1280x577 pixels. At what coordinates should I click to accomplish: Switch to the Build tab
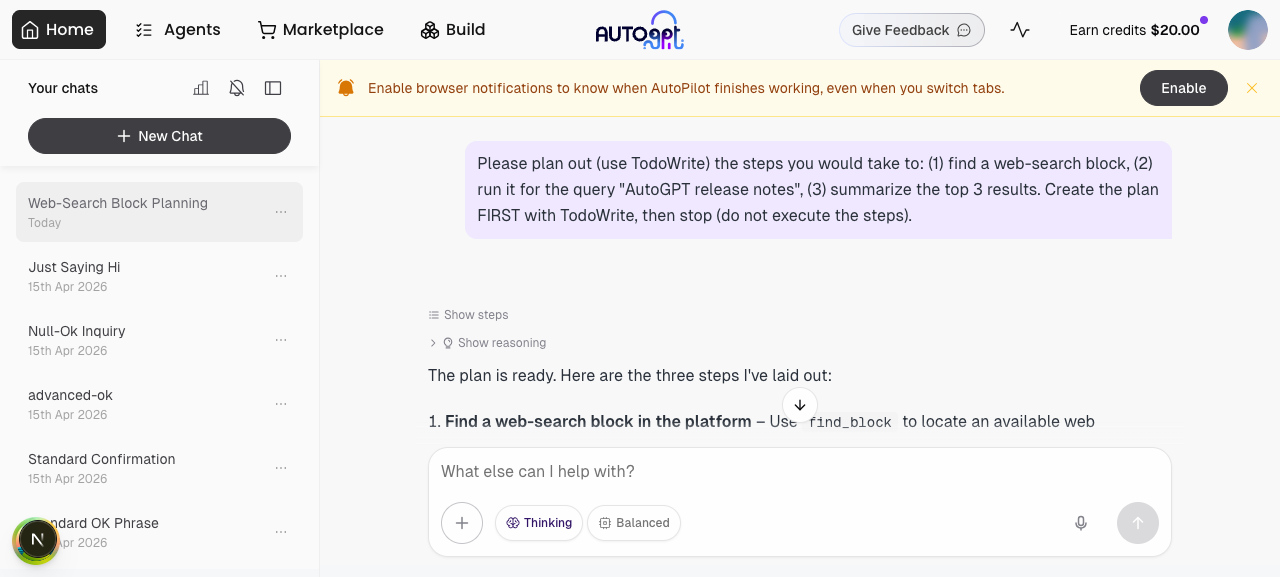click(453, 30)
